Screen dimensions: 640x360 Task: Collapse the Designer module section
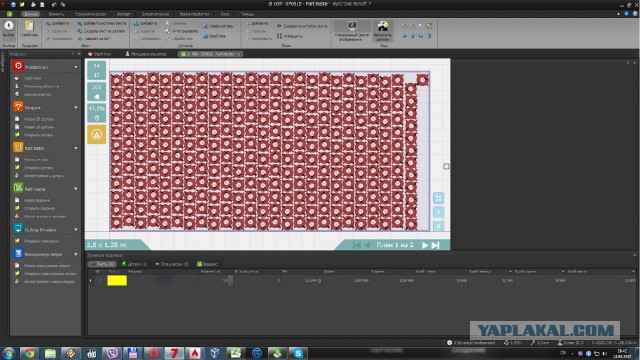coord(76,108)
